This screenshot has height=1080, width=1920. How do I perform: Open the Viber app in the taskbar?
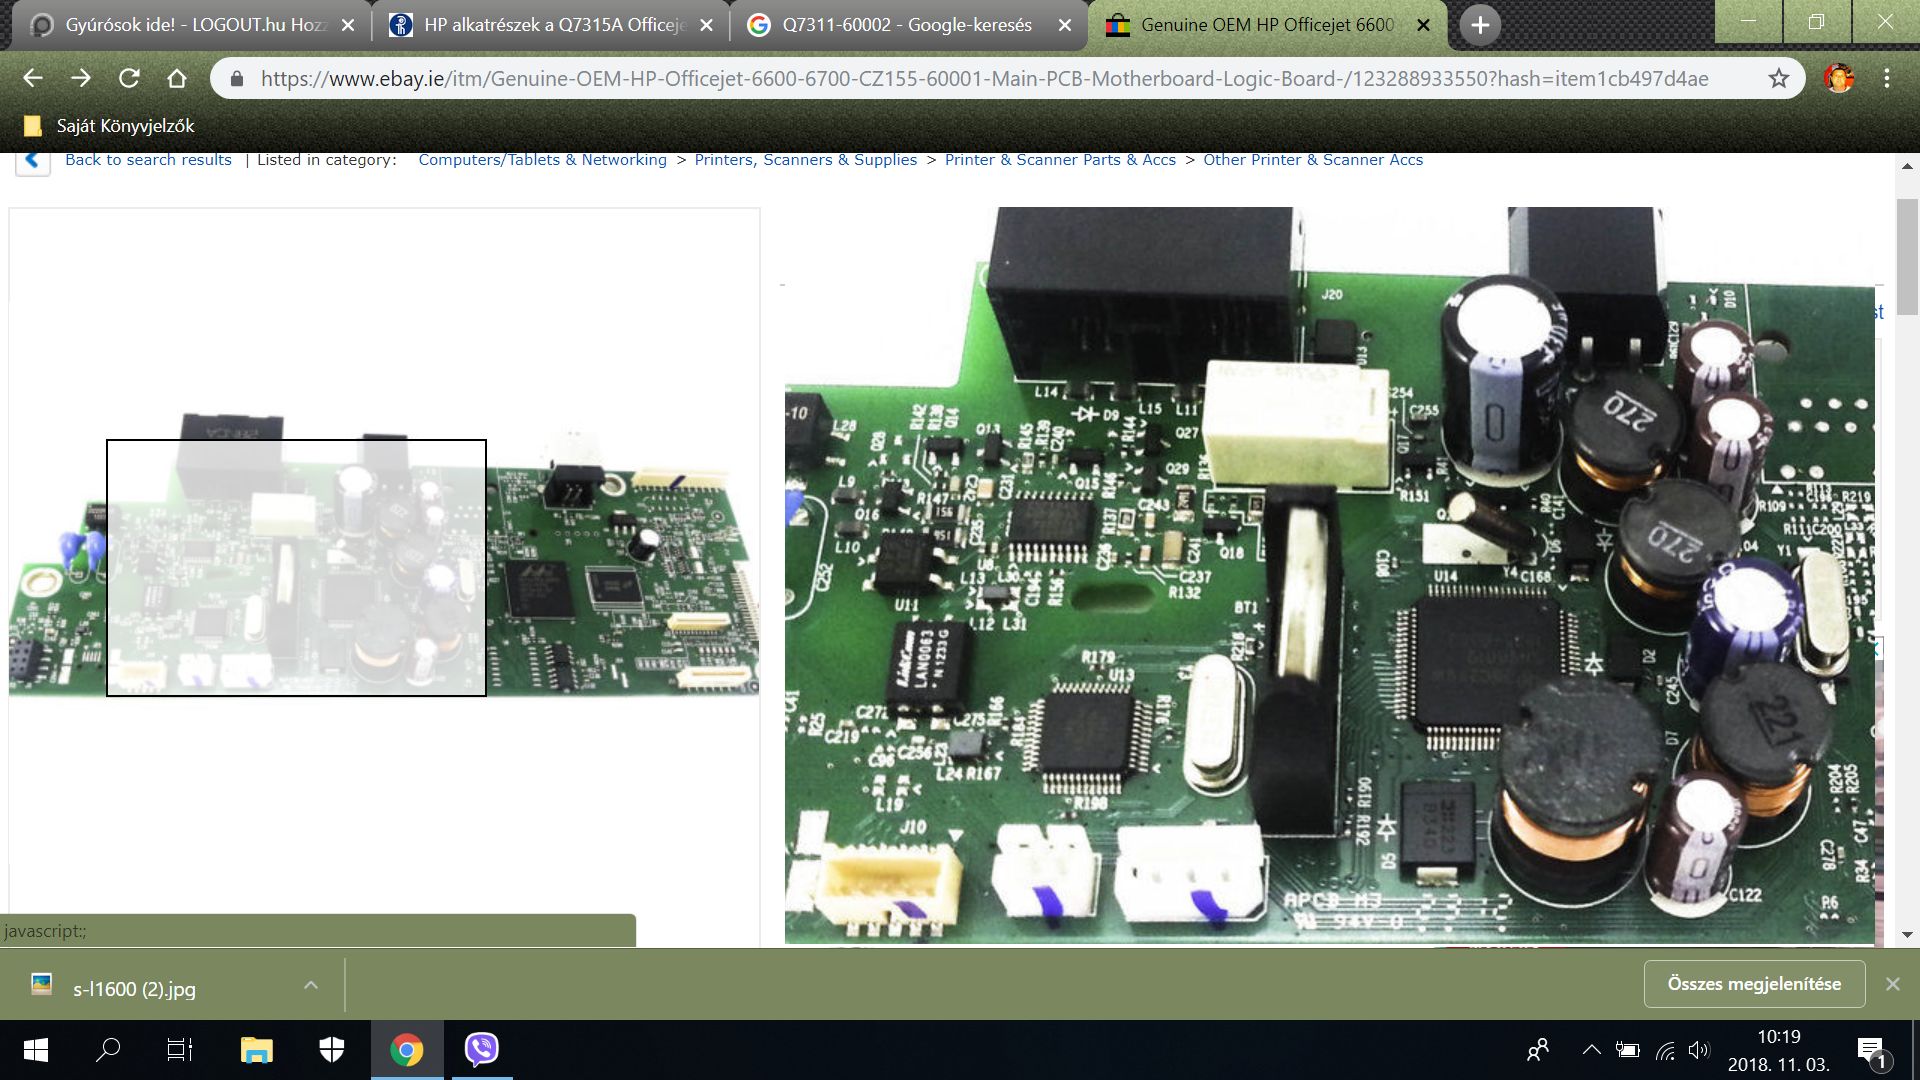(482, 1049)
